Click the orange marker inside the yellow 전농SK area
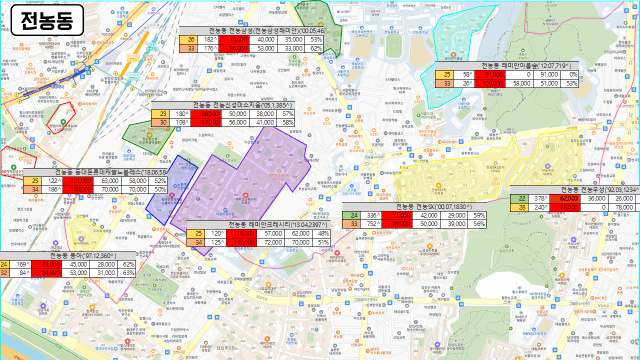The image size is (640, 360). click(438, 186)
